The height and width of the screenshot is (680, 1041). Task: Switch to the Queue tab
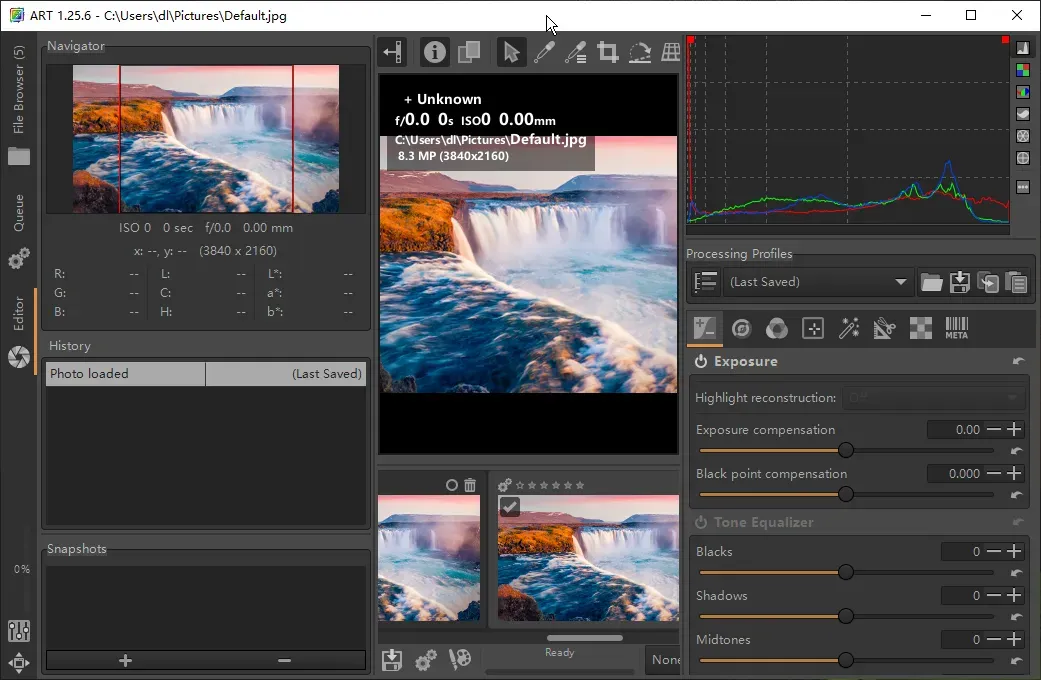click(19, 212)
